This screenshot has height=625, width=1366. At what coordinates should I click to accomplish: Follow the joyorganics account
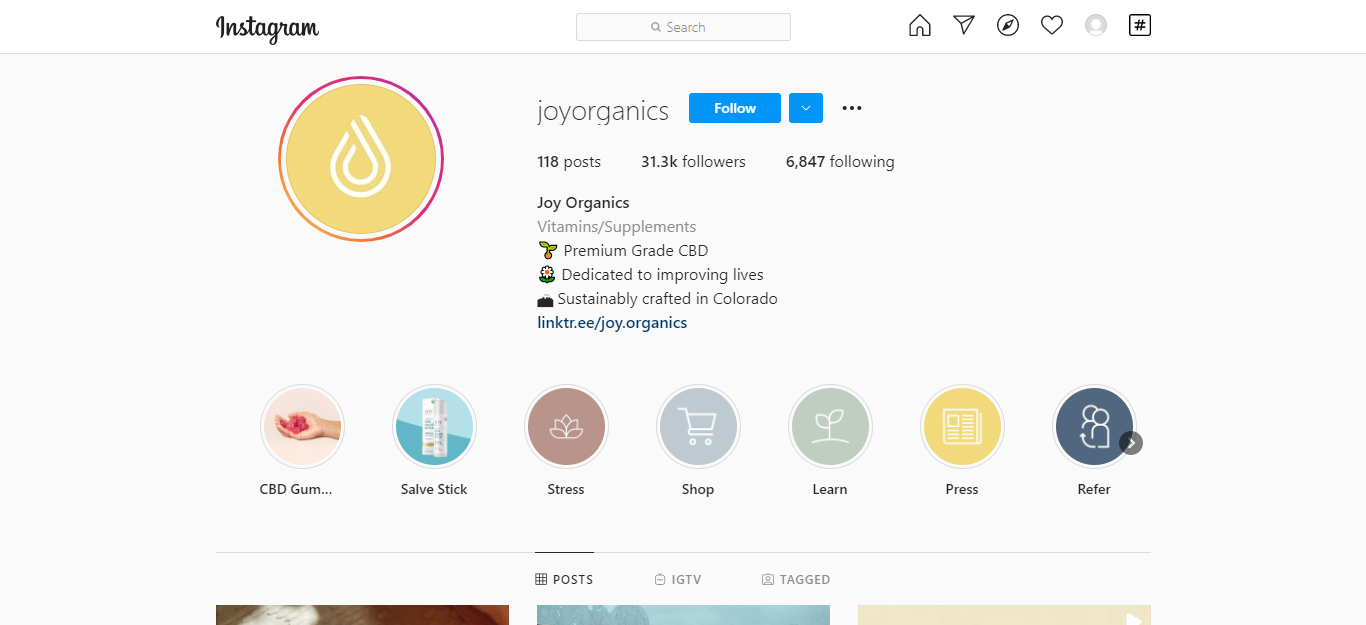pos(735,108)
